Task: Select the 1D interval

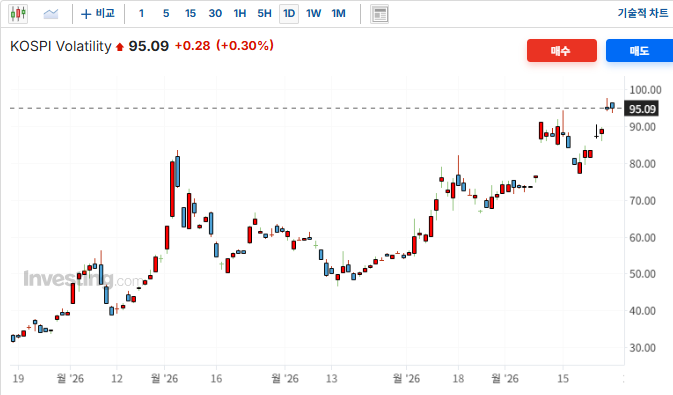Action: (289, 14)
